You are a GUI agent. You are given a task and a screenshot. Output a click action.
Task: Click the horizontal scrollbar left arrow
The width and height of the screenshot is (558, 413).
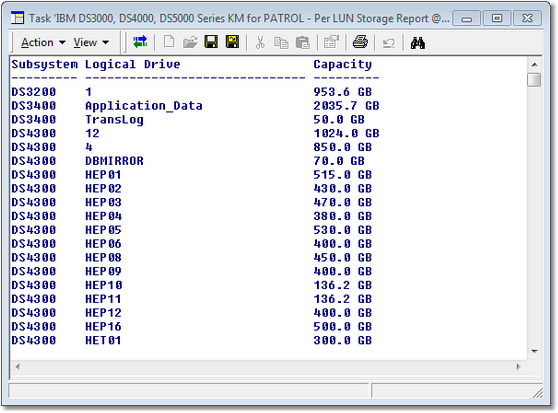(18, 366)
